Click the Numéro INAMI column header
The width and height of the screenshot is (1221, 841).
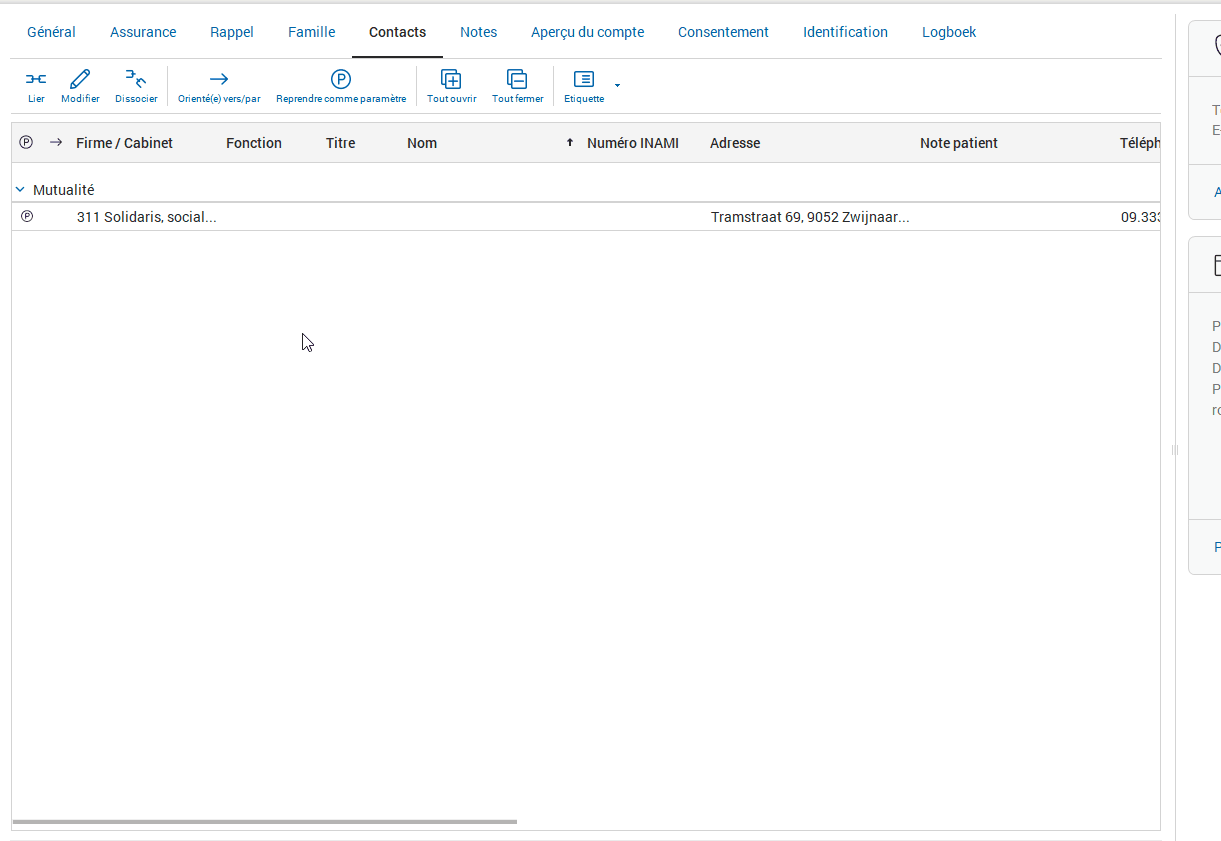(633, 143)
